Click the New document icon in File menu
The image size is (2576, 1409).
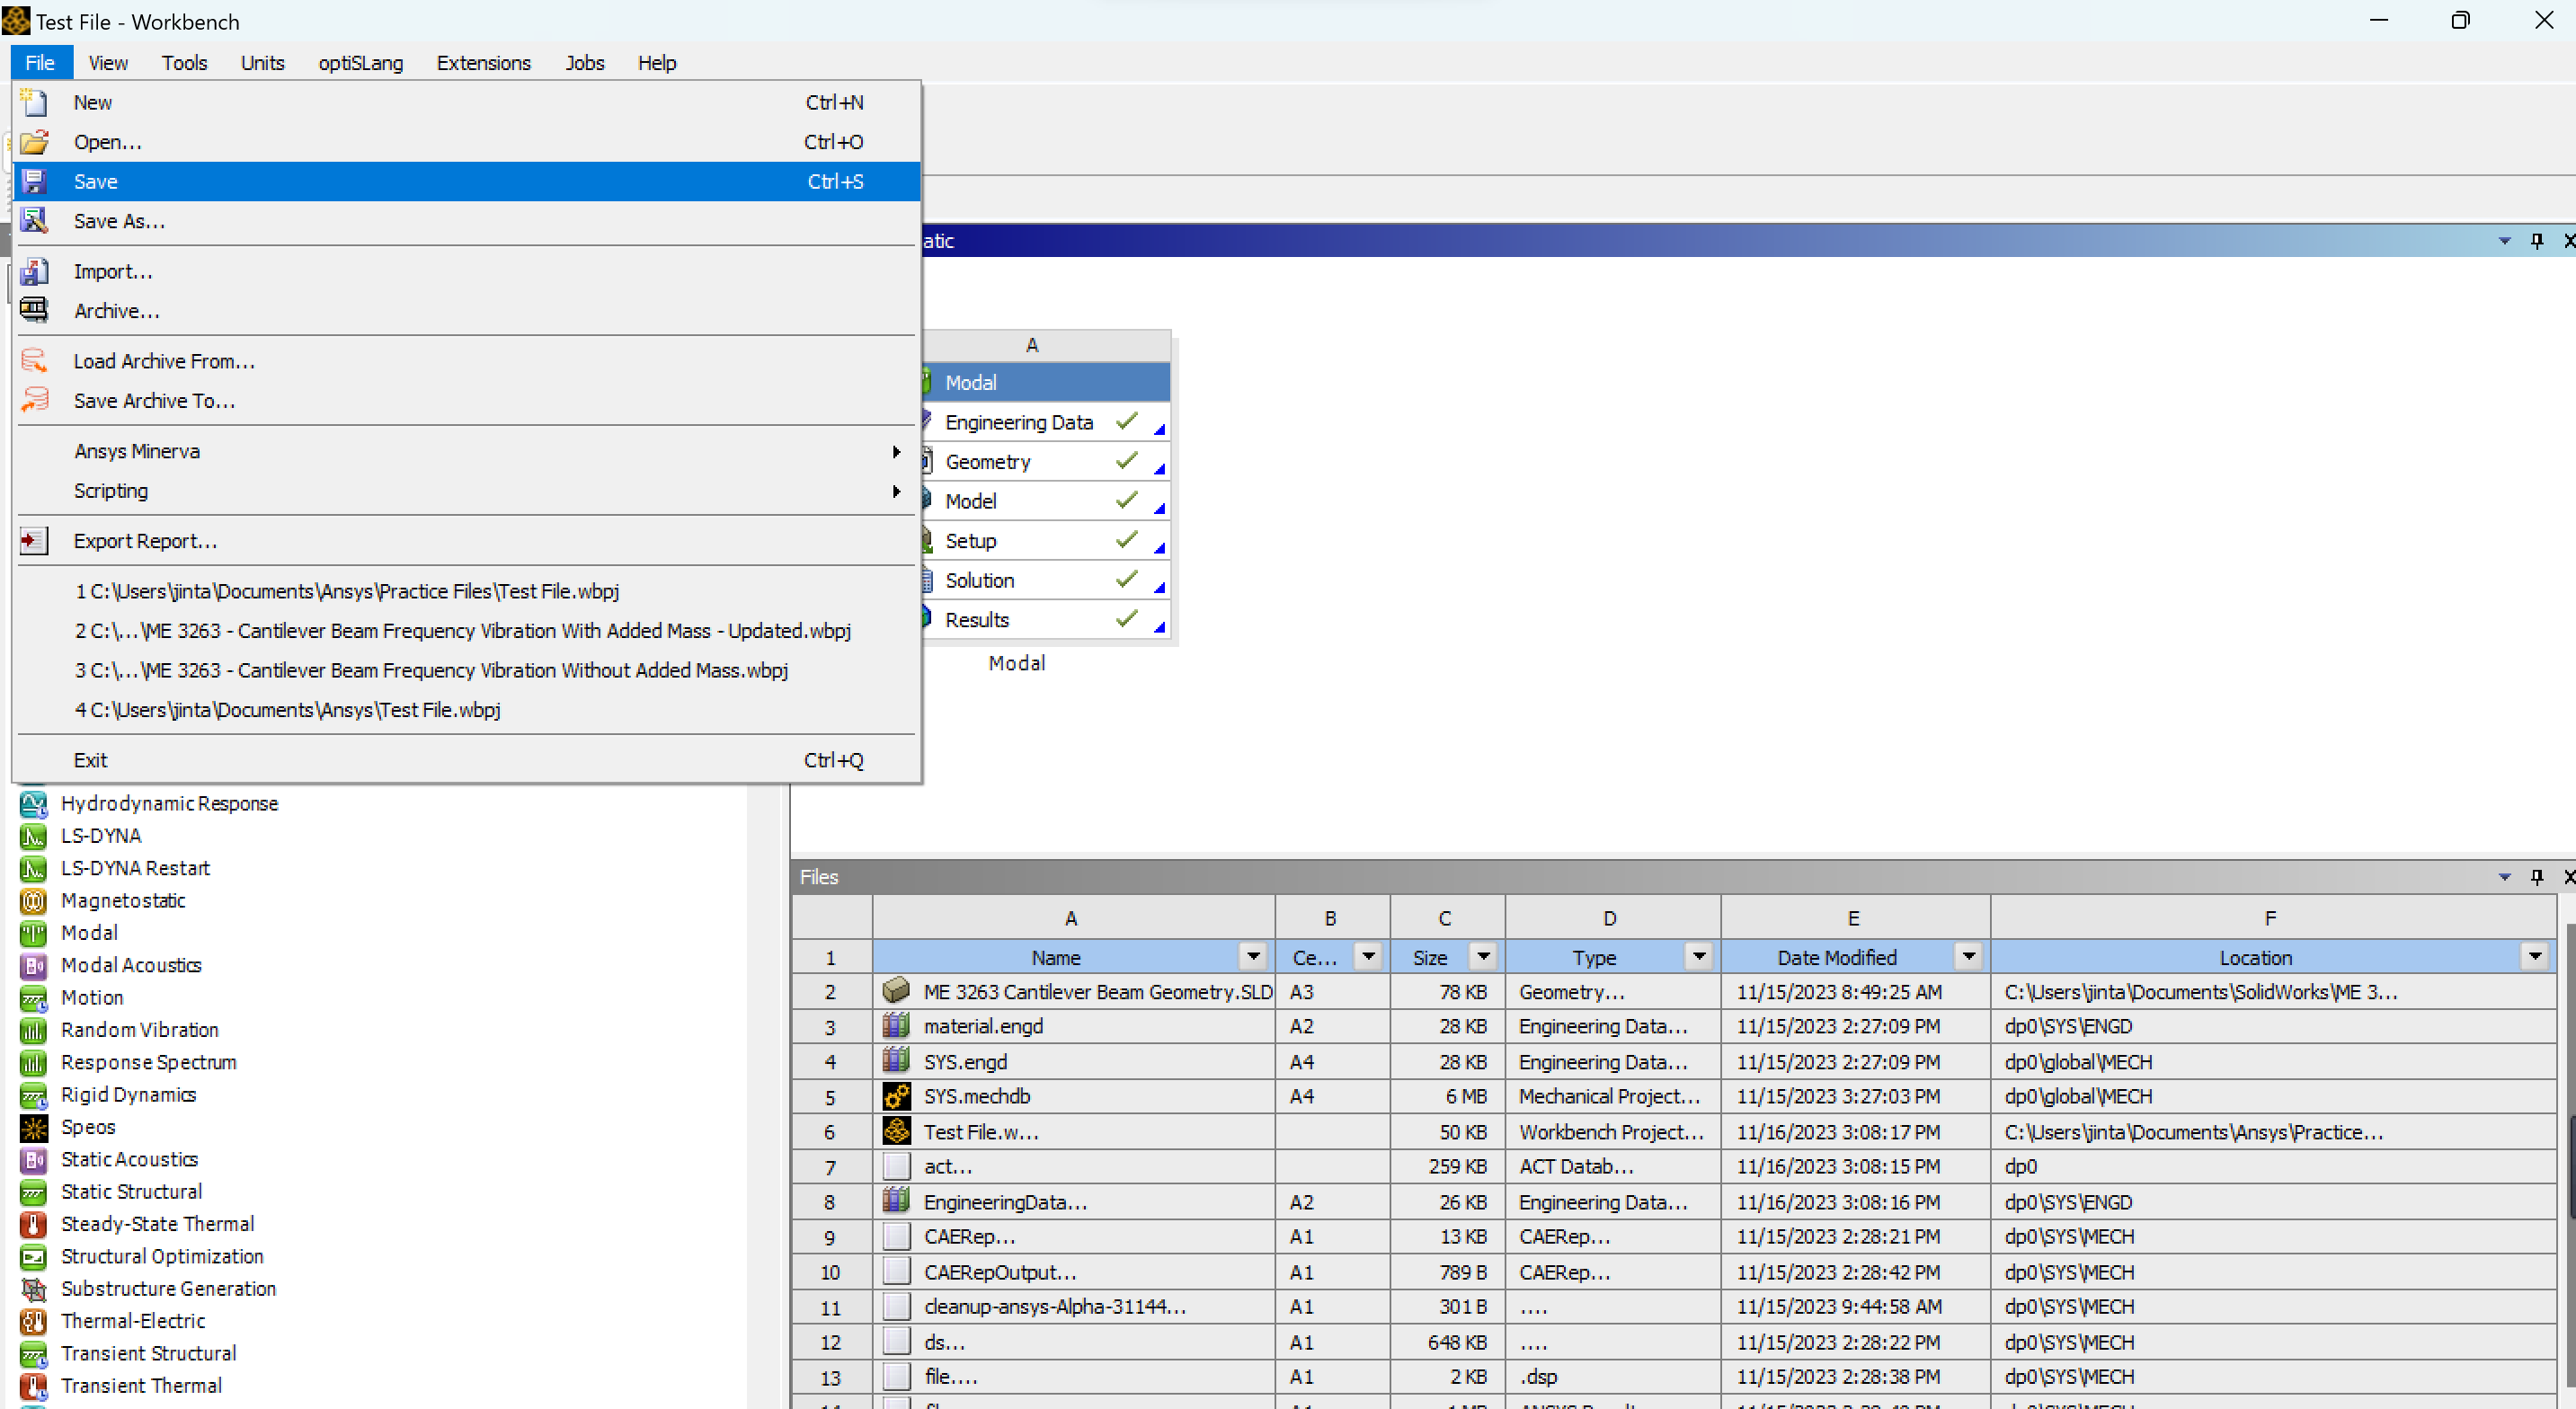pos(33,102)
